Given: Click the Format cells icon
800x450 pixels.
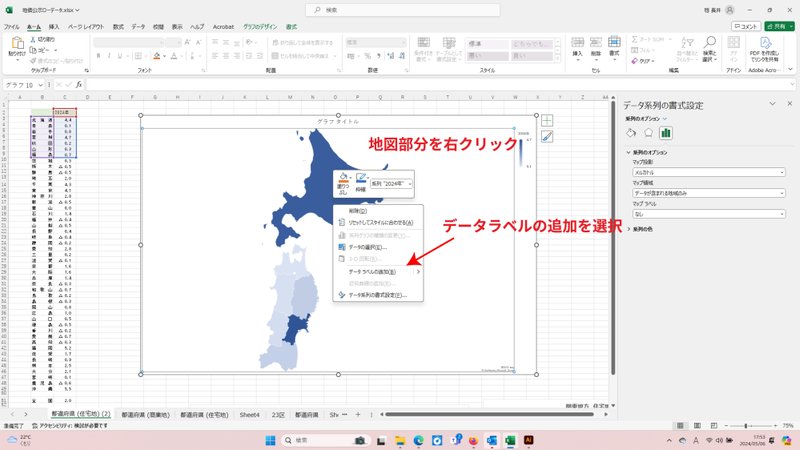Looking at the screenshot, I should coord(614,42).
